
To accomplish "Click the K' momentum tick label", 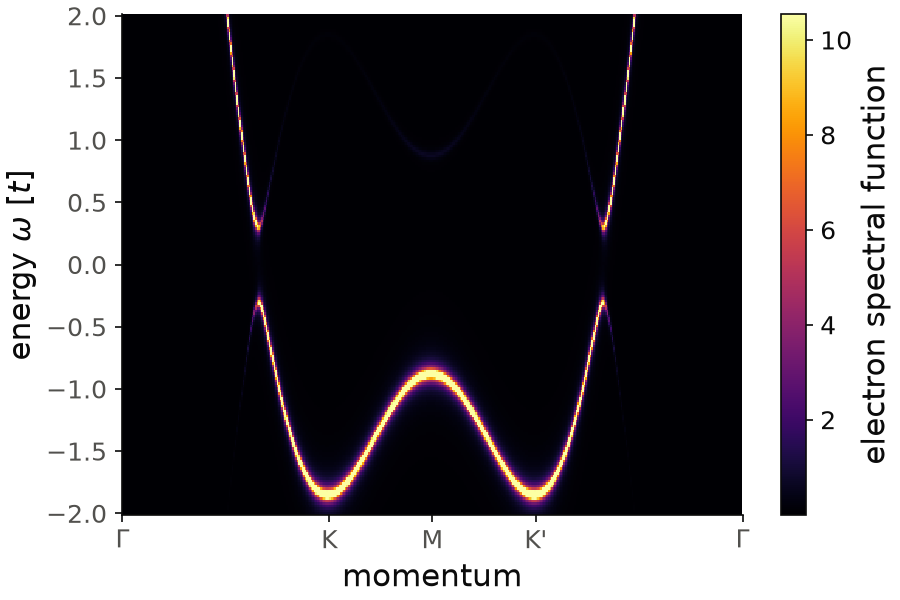I will tap(535, 539).
